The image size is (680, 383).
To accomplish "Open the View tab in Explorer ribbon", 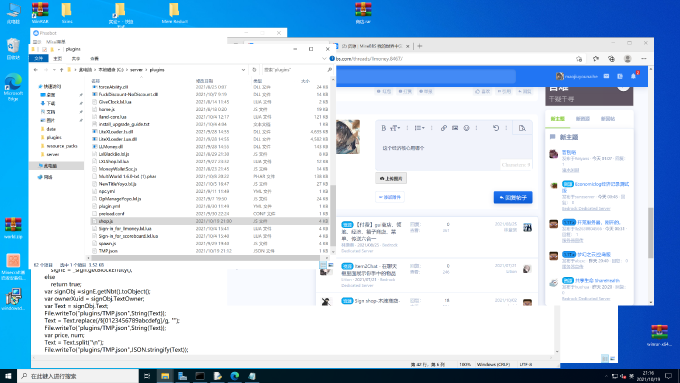I will click(x=95, y=58).
